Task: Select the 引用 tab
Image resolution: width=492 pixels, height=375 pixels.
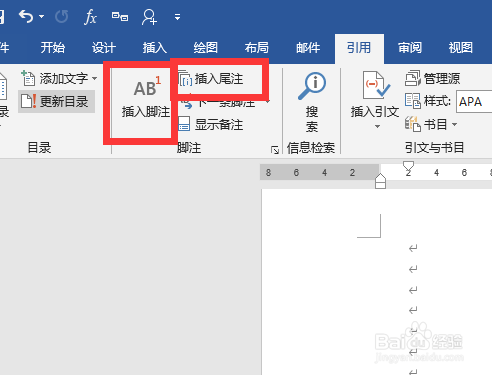Action: pos(359,48)
